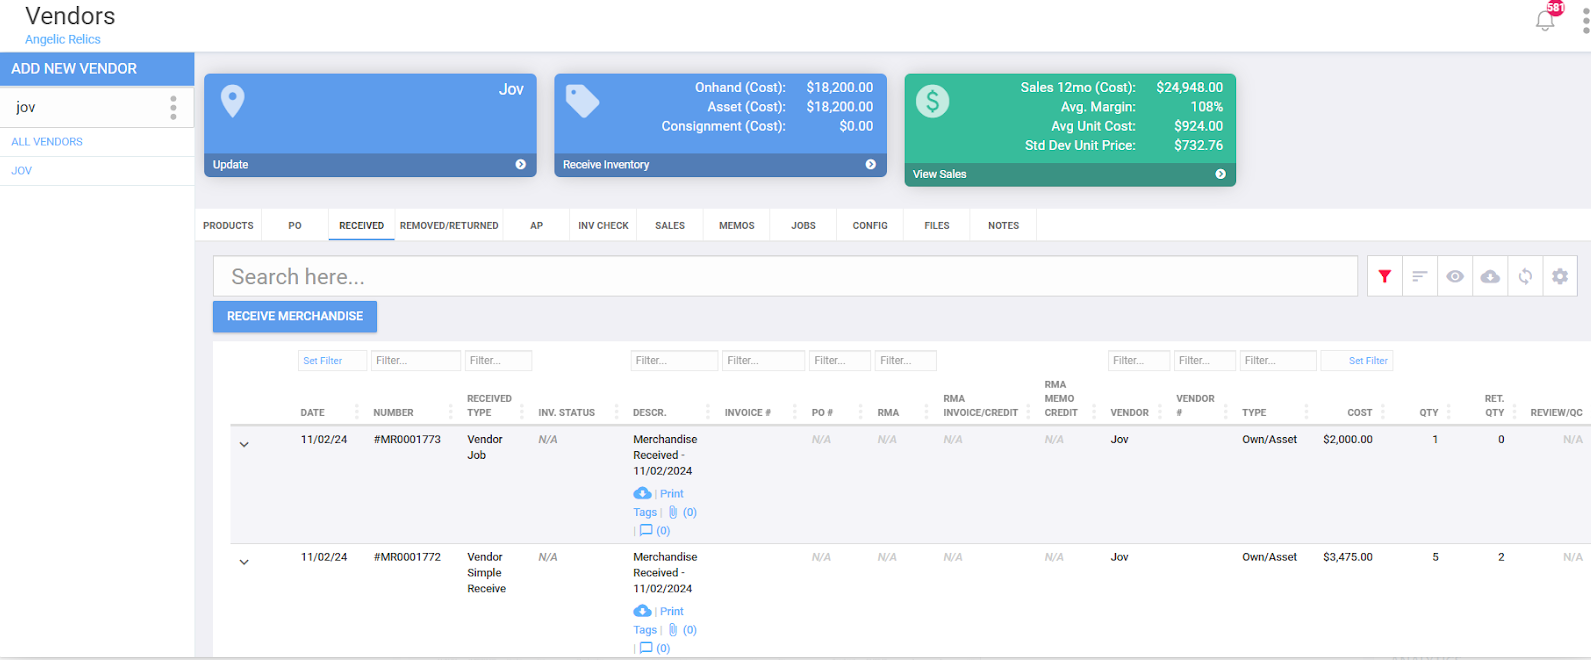Click the price tag icon on inventory card
Image resolution: width=1591 pixels, height=660 pixels.
coord(582,101)
